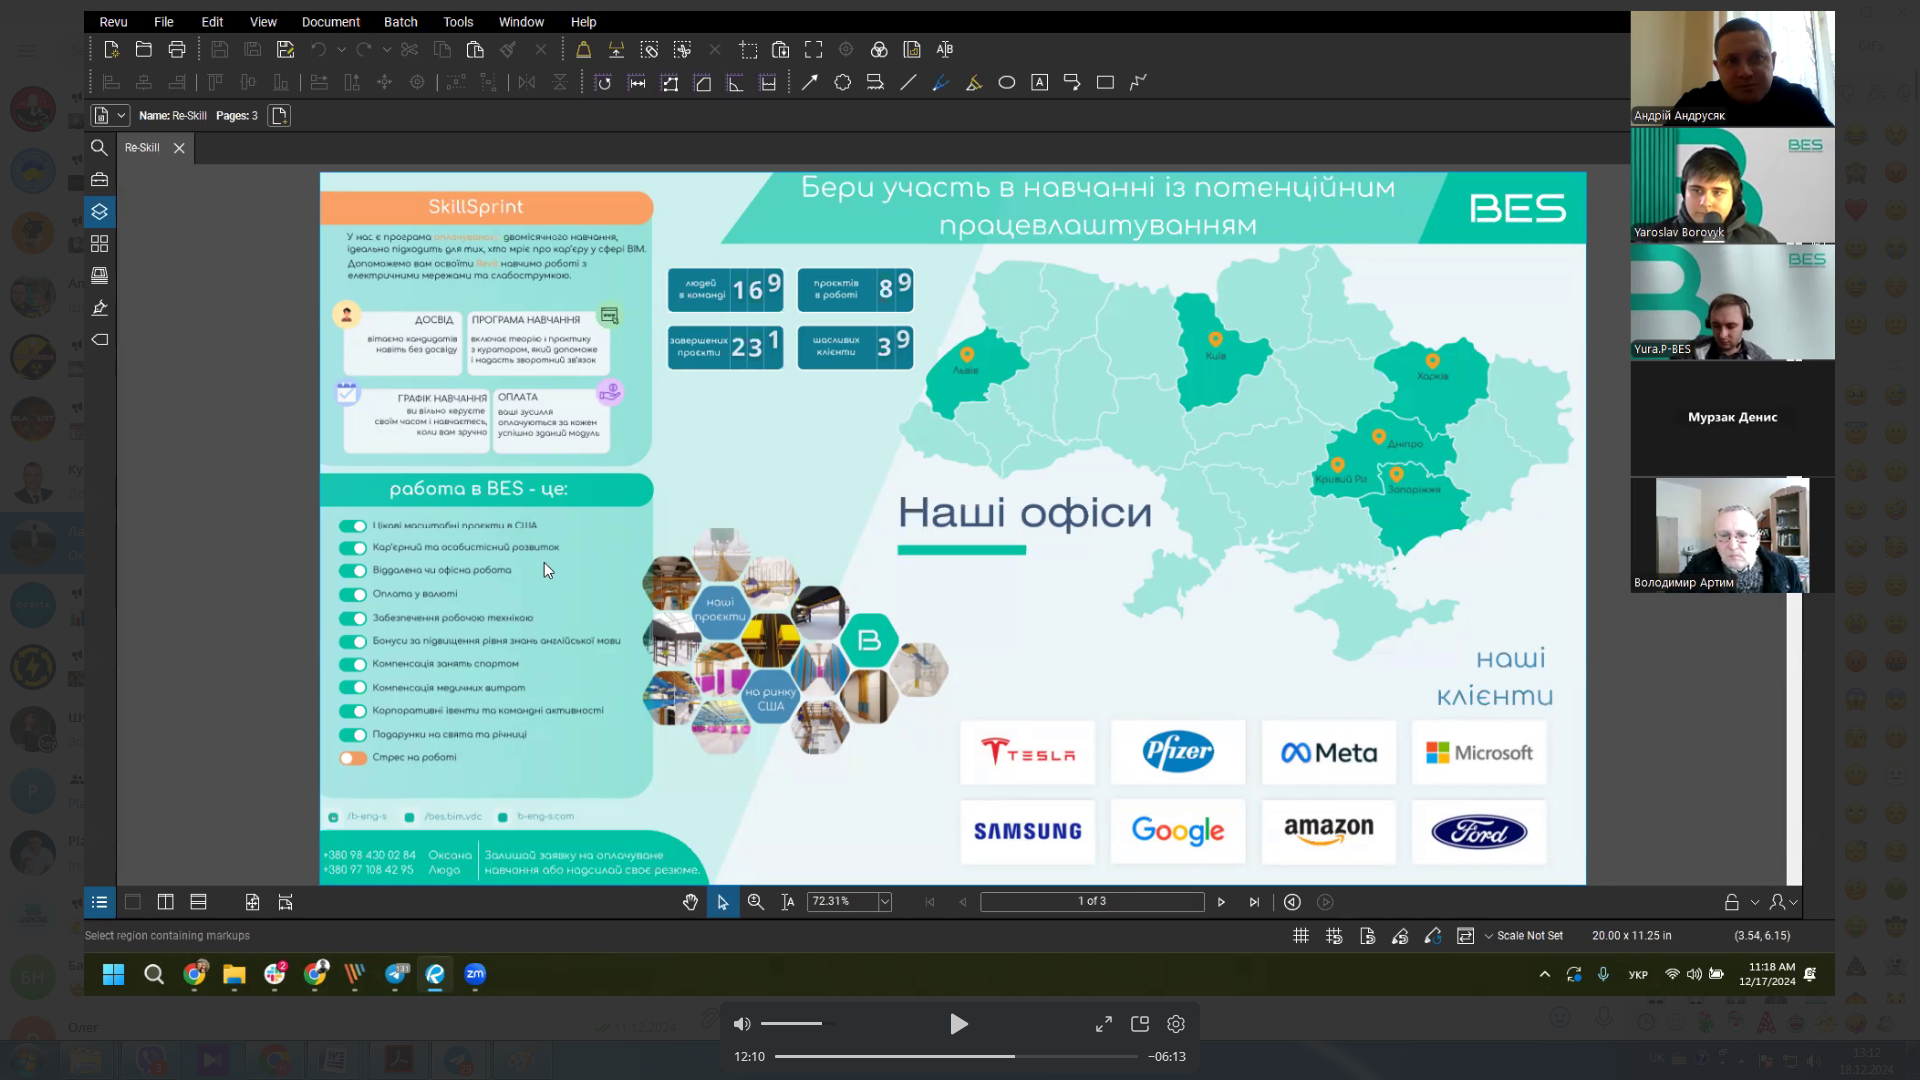Viewport: 1920px width, 1080px height.
Task: Print the current document
Action: pyautogui.click(x=177, y=49)
